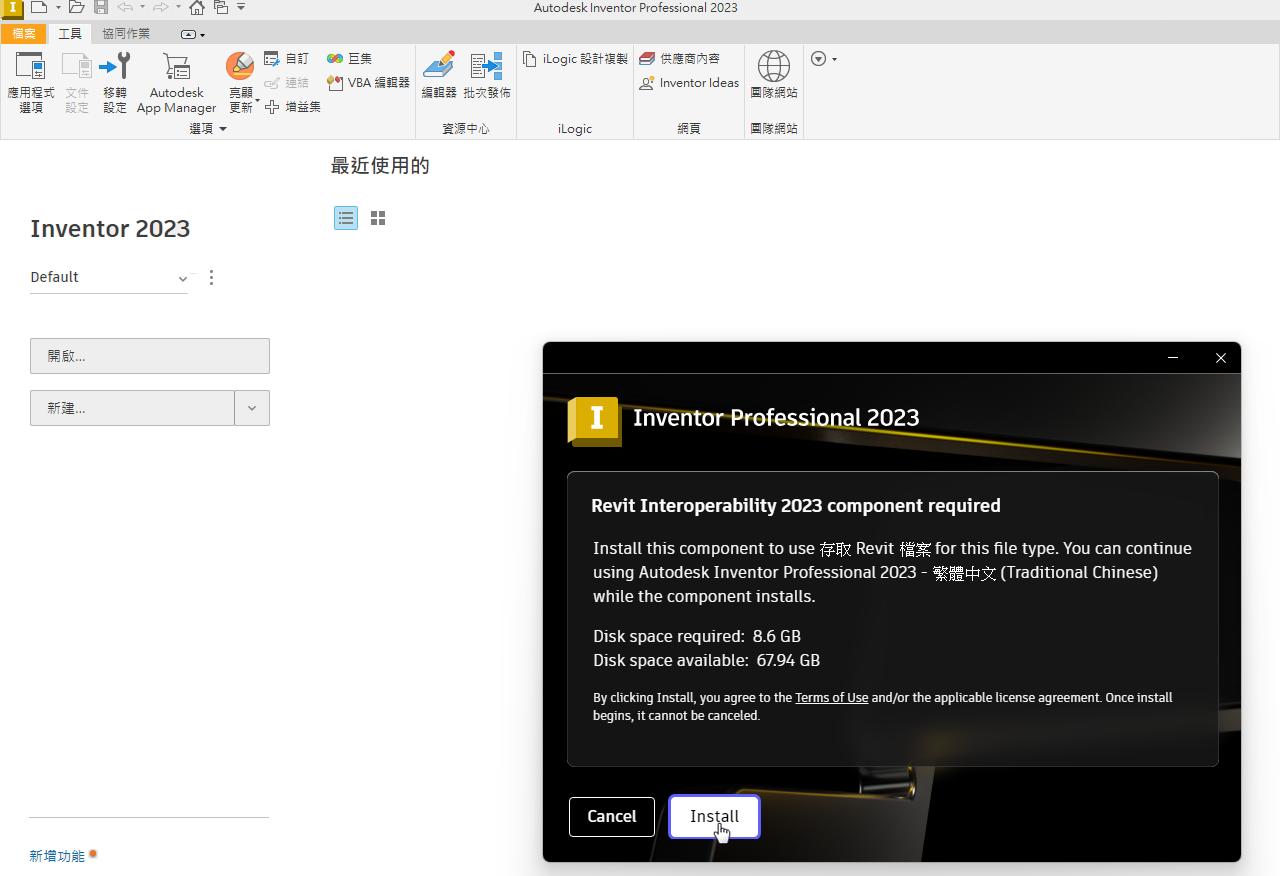Screen dimensions: 1280x876
Task: Click the three-dot menu beside Default
Action: [211, 278]
